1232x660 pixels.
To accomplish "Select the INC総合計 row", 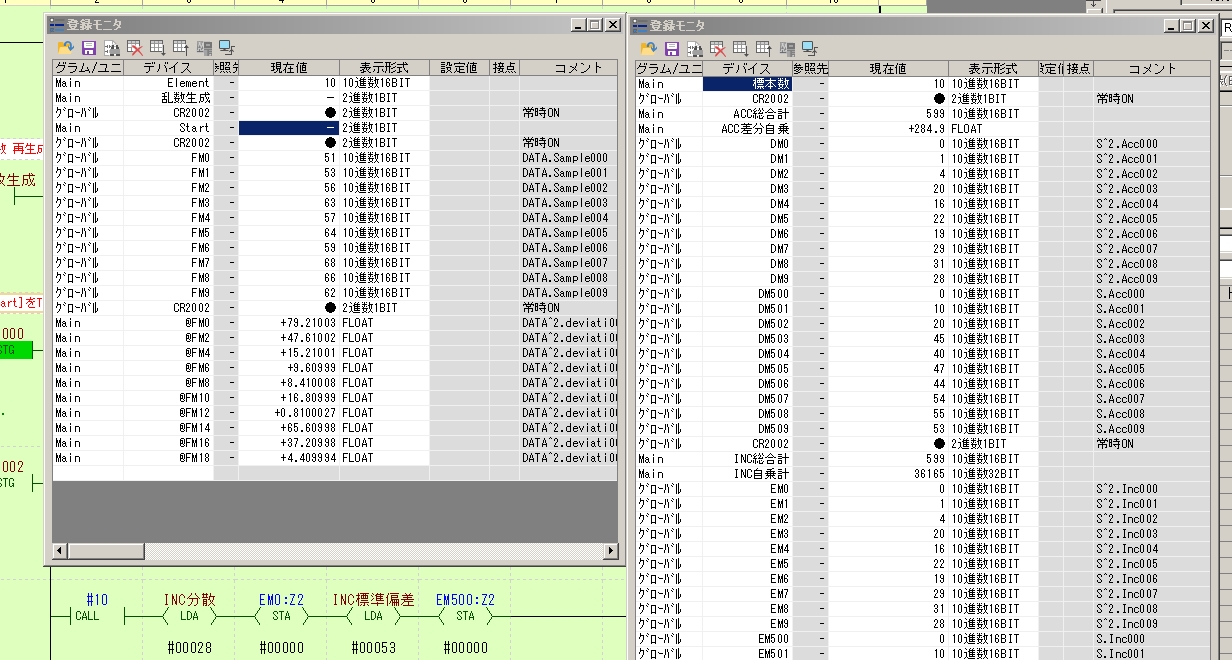I will [923, 459].
